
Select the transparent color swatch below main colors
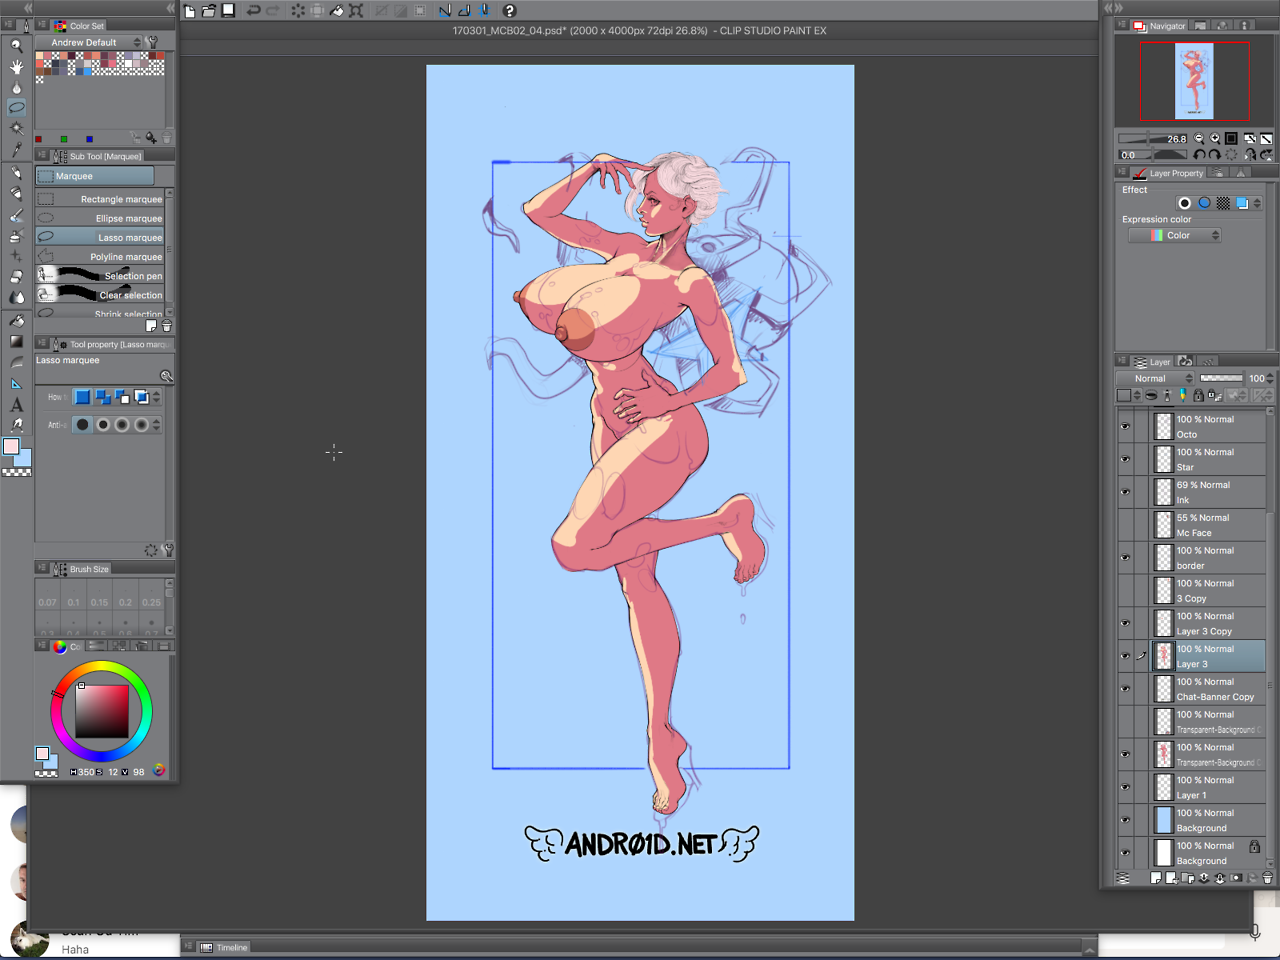tap(16, 472)
